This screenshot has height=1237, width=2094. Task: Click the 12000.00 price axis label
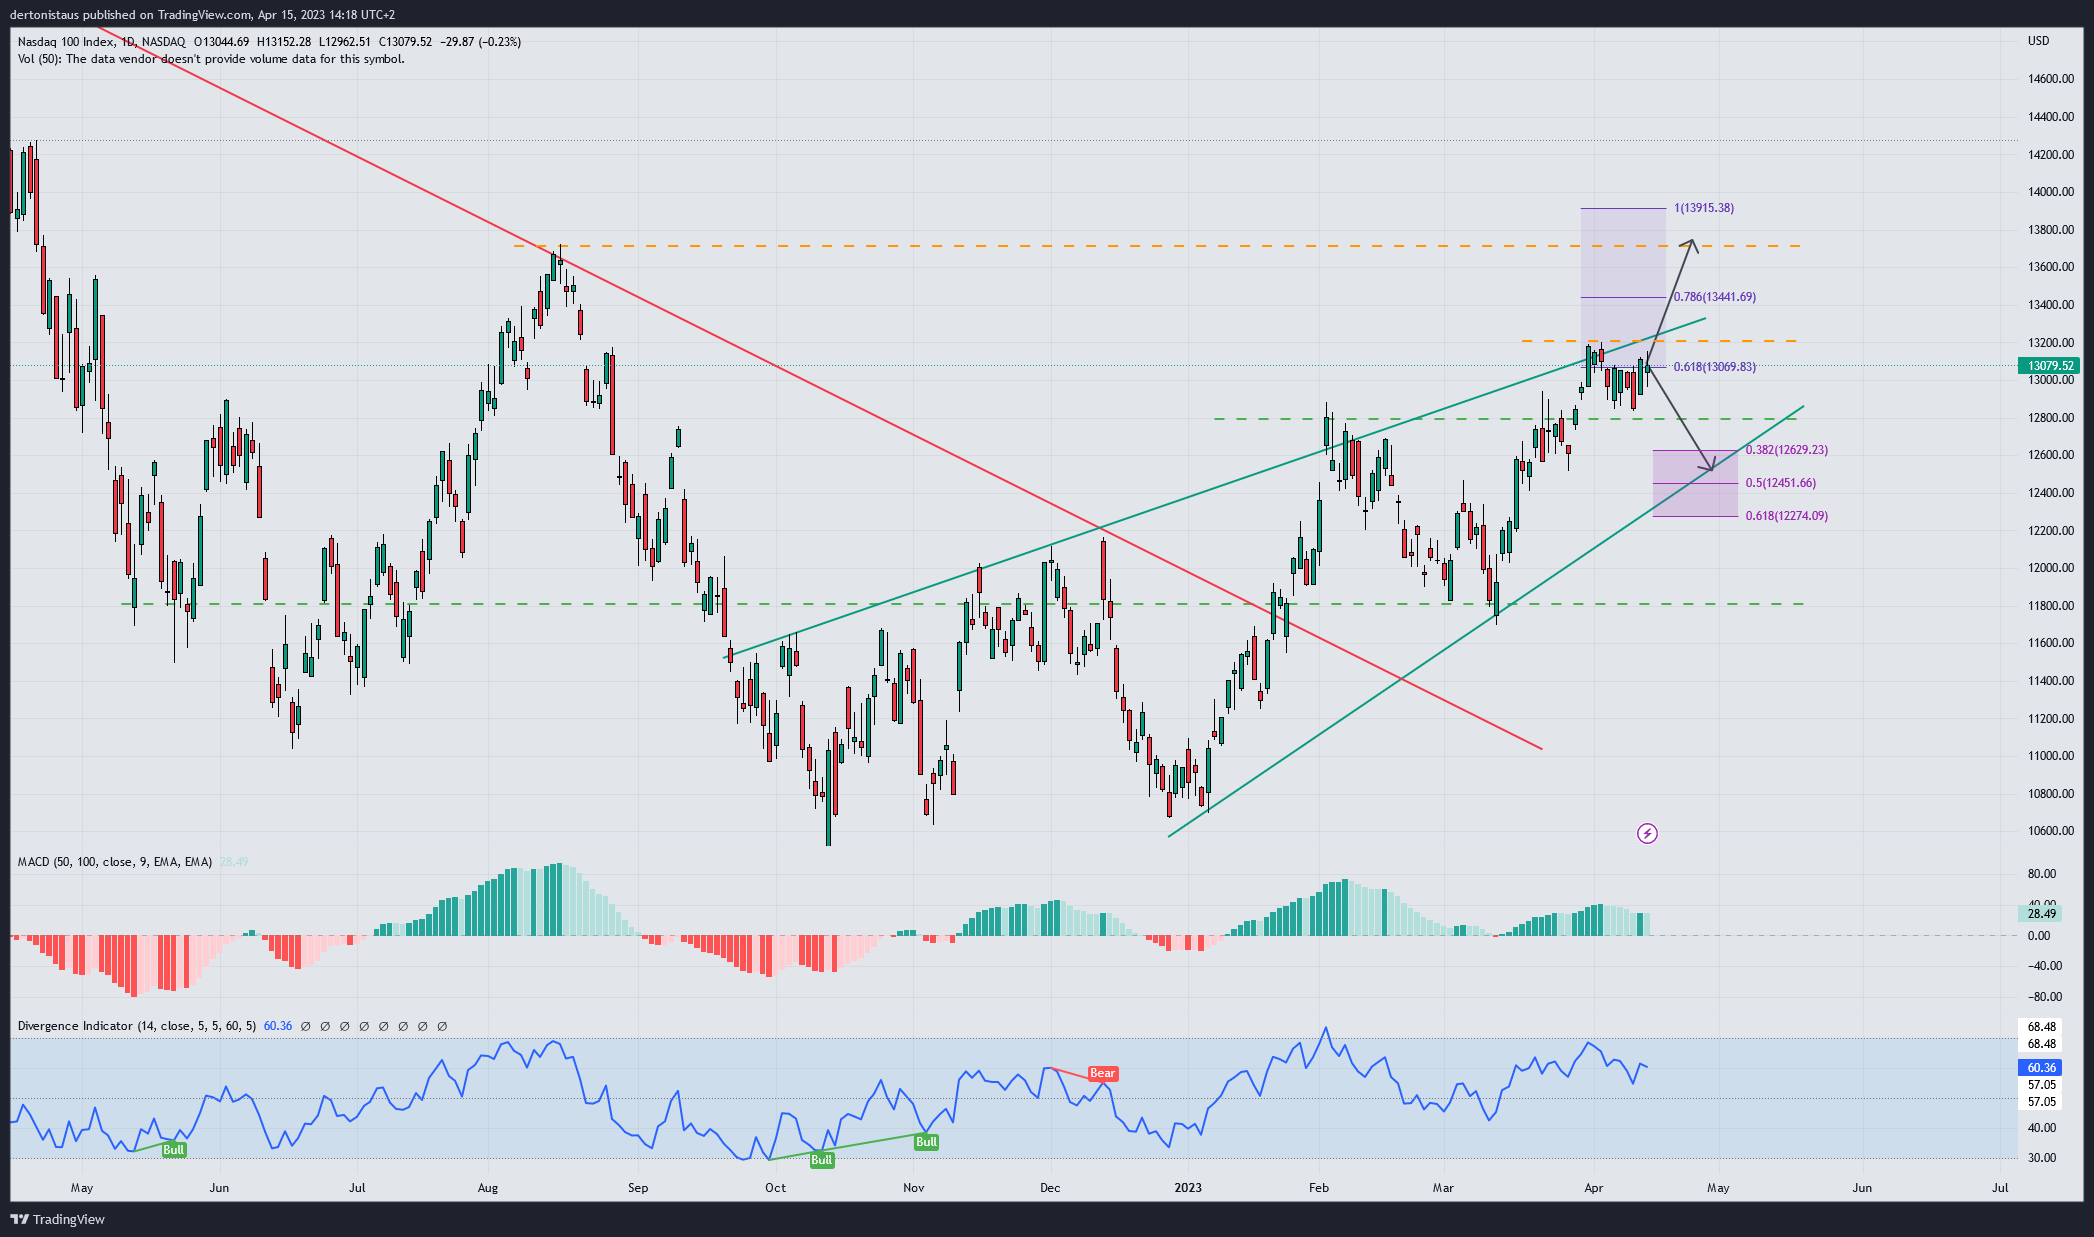2051,568
